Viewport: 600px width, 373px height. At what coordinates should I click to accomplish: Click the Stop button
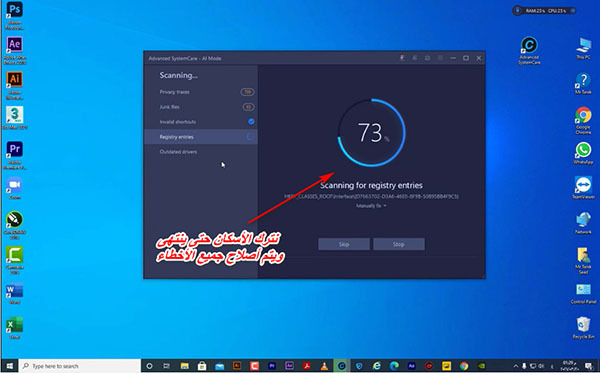point(399,244)
